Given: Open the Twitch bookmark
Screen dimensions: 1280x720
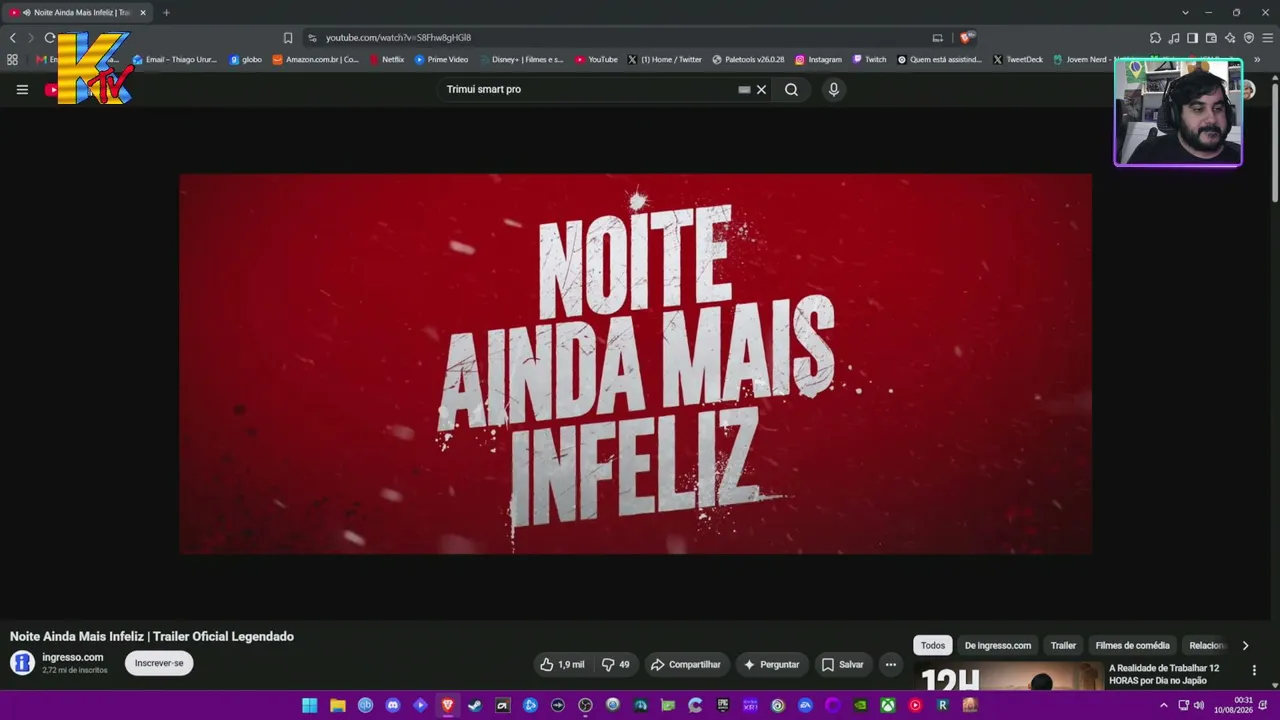Looking at the screenshot, I should click(x=869, y=59).
